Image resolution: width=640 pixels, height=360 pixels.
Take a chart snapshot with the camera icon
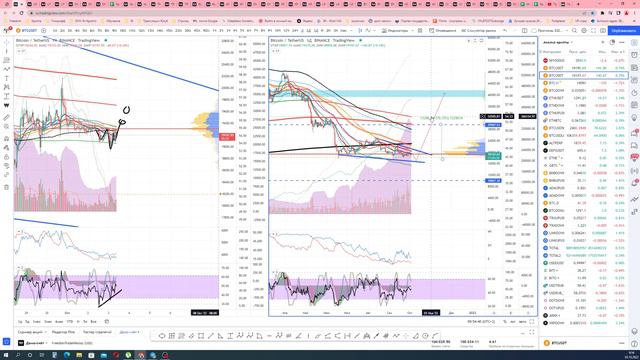pyautogui.click(x=602, y=31)
